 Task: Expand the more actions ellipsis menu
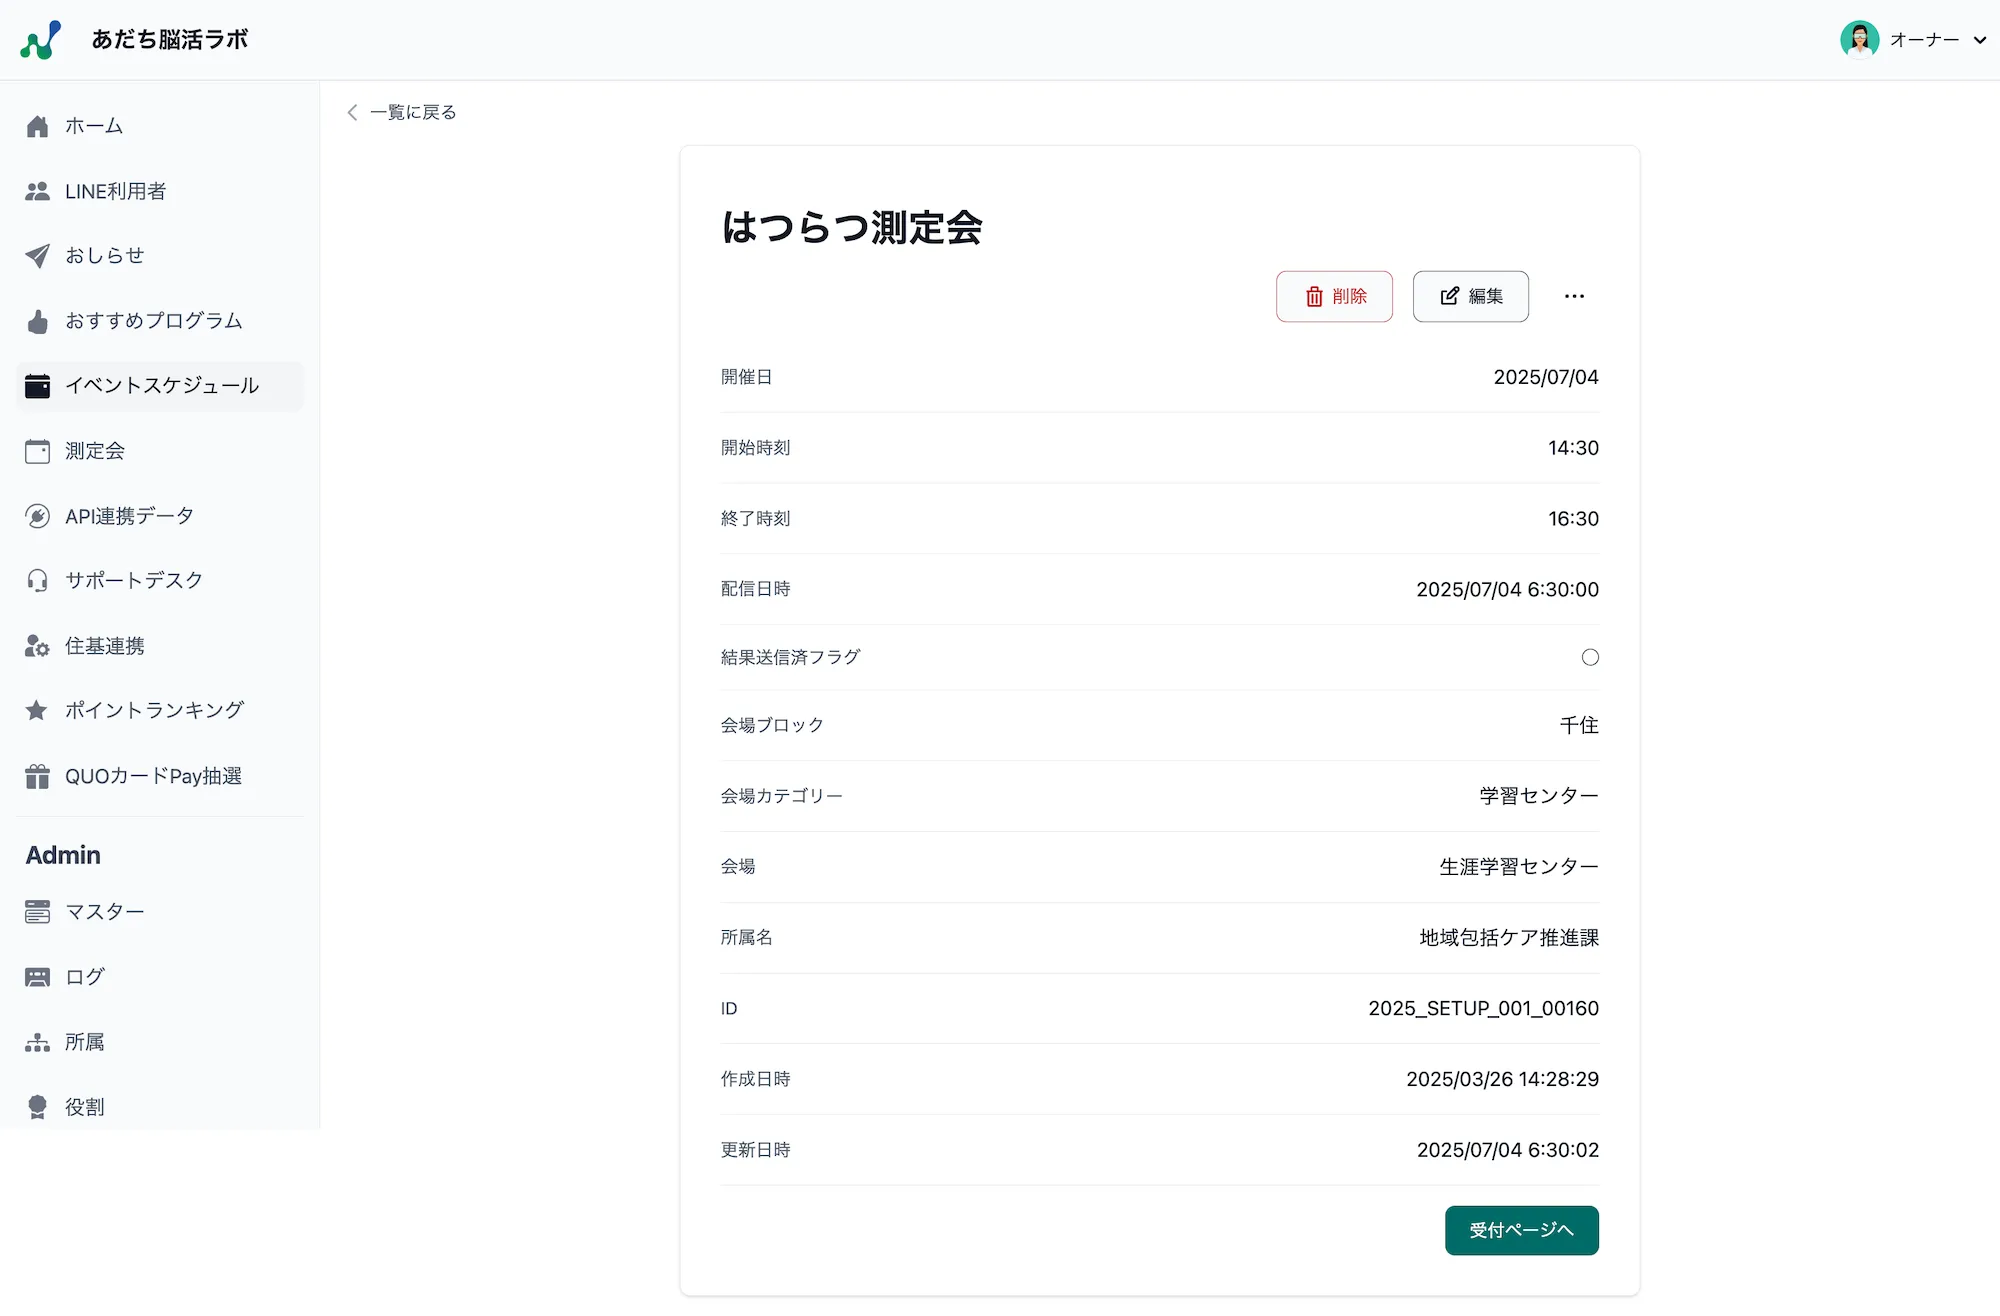pyautogui.click(x=1574, y=296)
